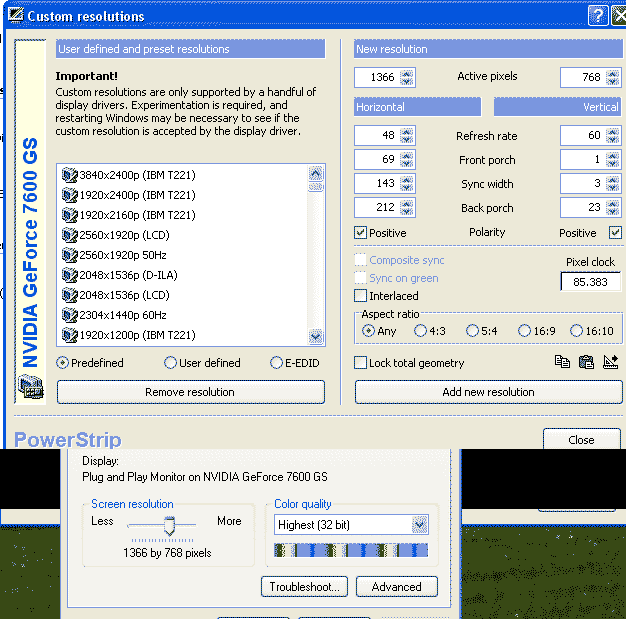Click the copy timings to clipboard icon

[562, 362]
